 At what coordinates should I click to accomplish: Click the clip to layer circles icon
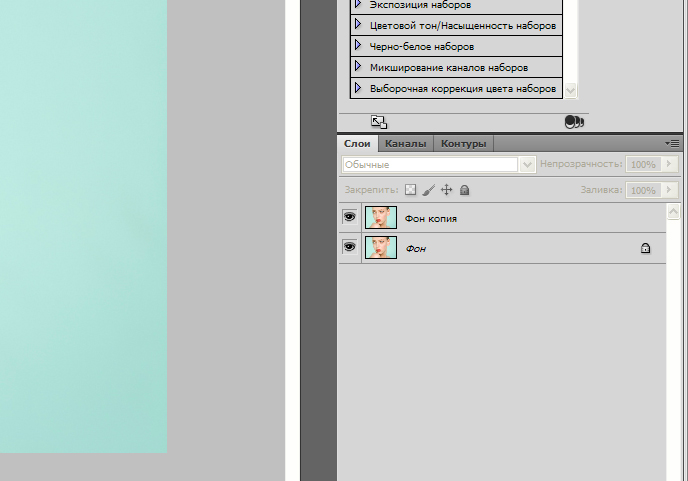573,121
